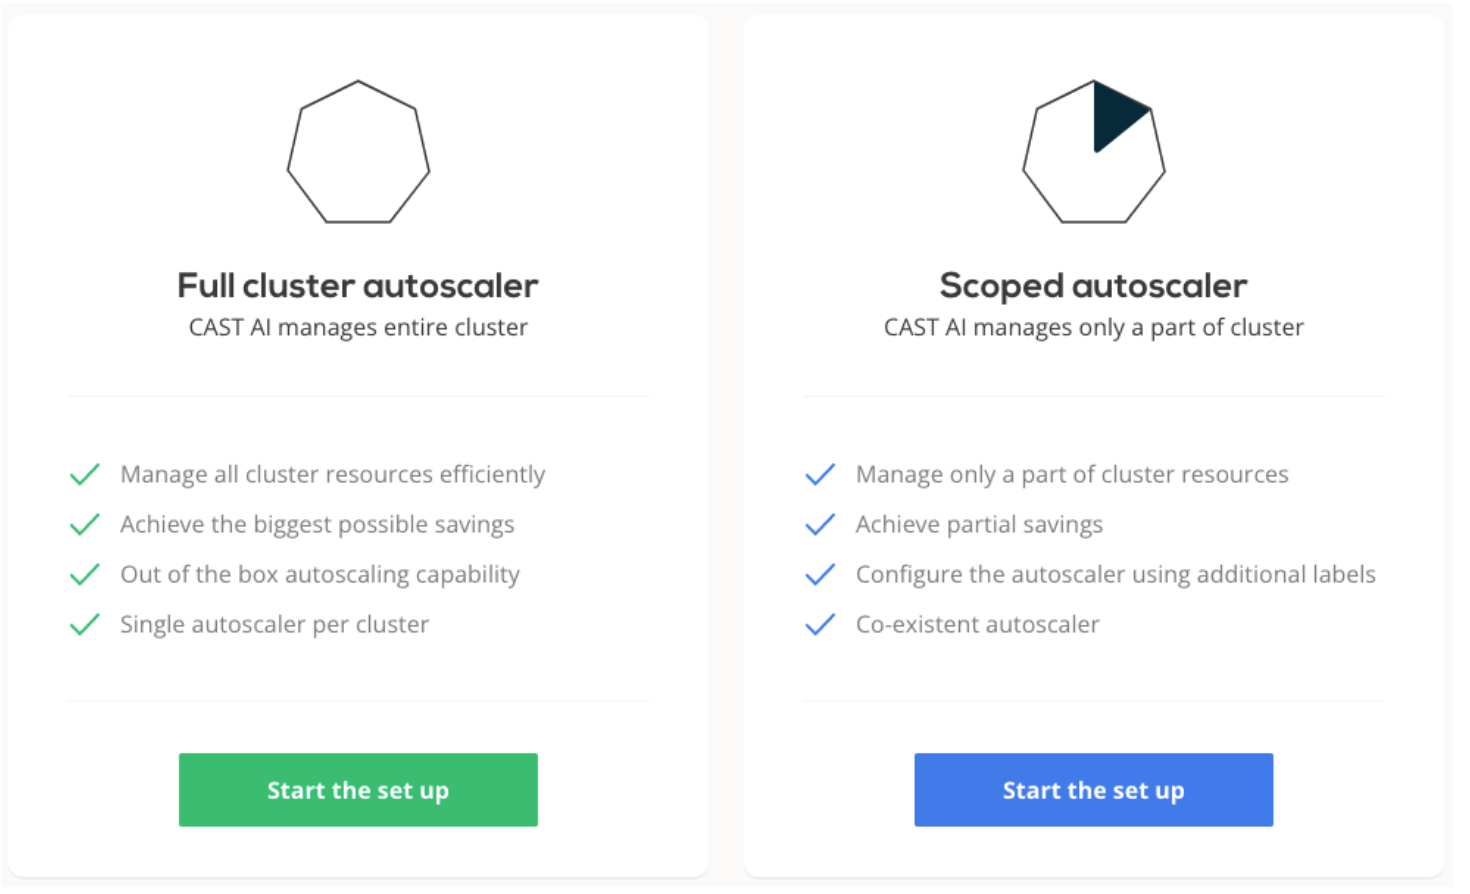The image size is (1470, 894).
Task: Click green checkmark beside Manage all cluster resources
Action: point(85,474)
